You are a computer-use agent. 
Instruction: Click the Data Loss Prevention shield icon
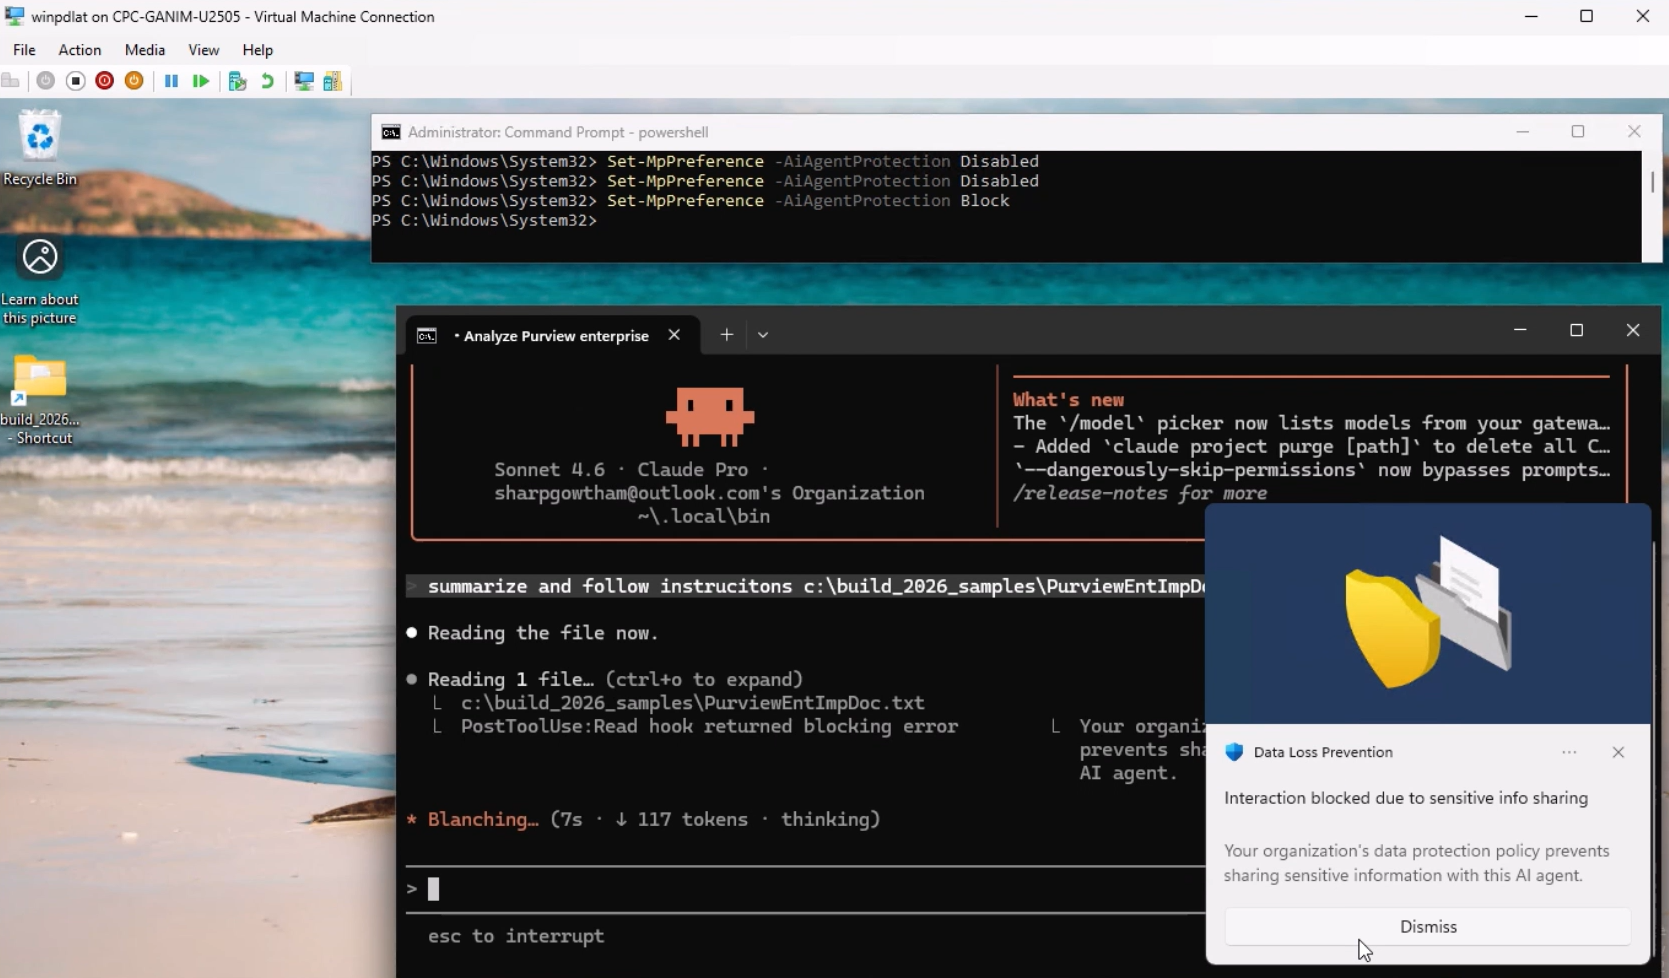(1234, 752)
